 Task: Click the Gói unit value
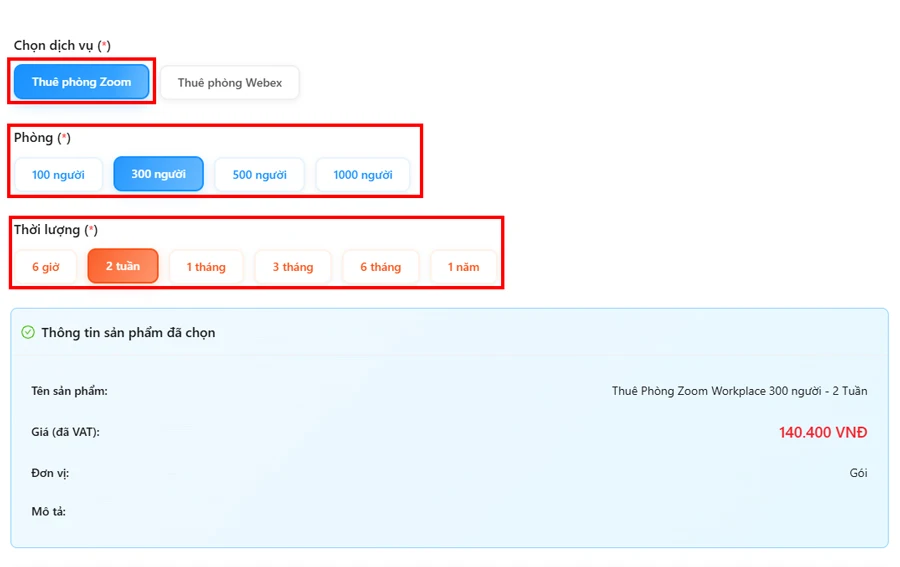tap(858, 473)
